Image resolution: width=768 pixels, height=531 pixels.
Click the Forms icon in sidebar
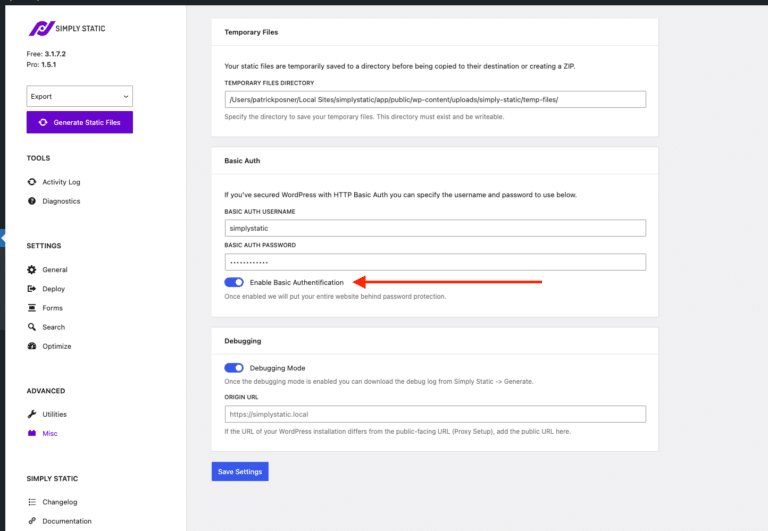click(x=32, y=308)
